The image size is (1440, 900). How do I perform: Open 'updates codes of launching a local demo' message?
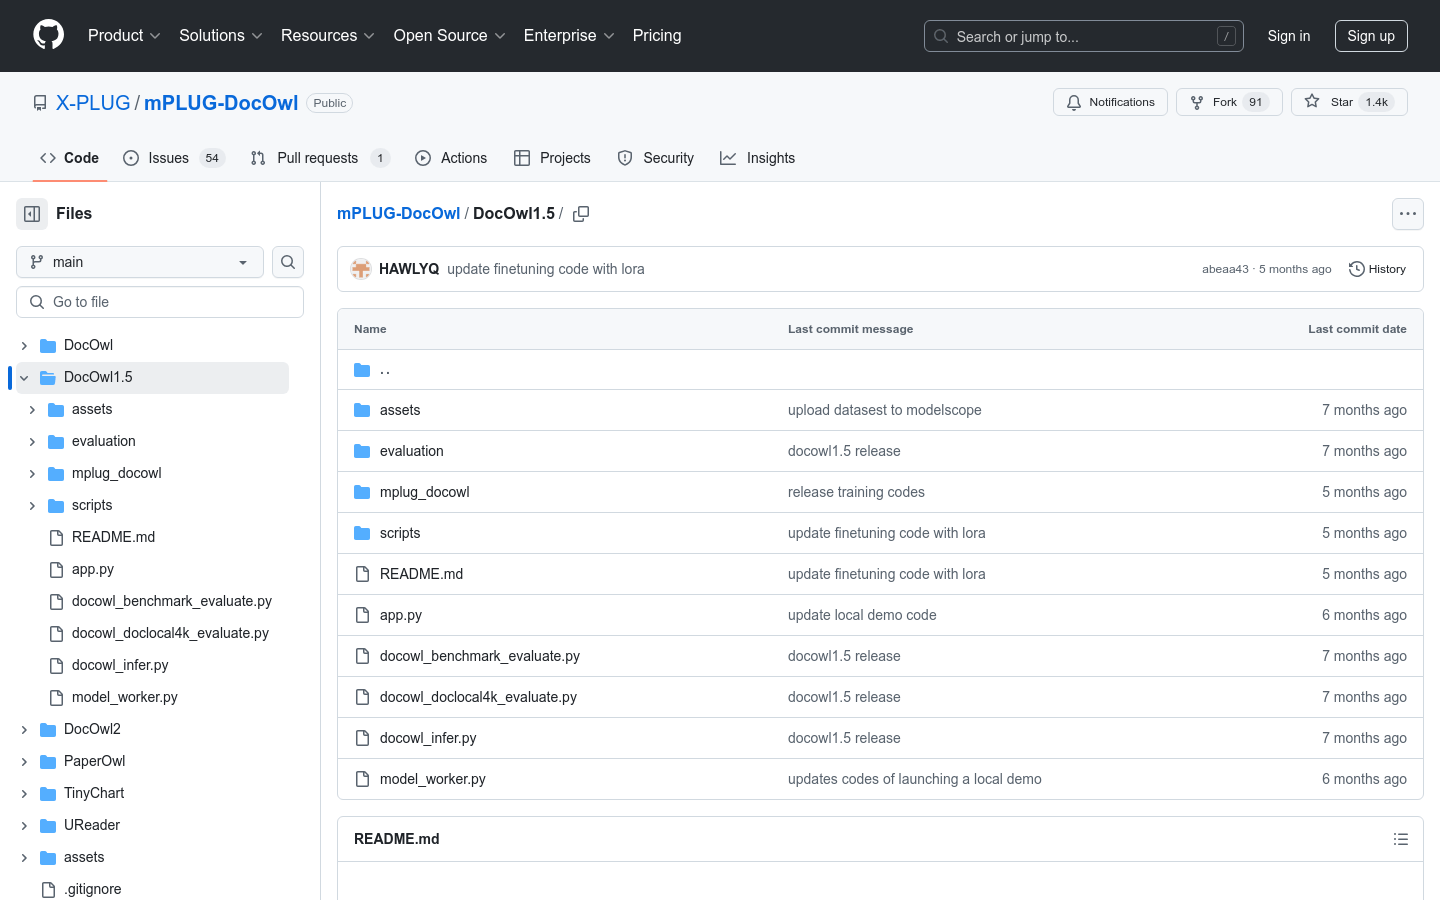point(915,779)
